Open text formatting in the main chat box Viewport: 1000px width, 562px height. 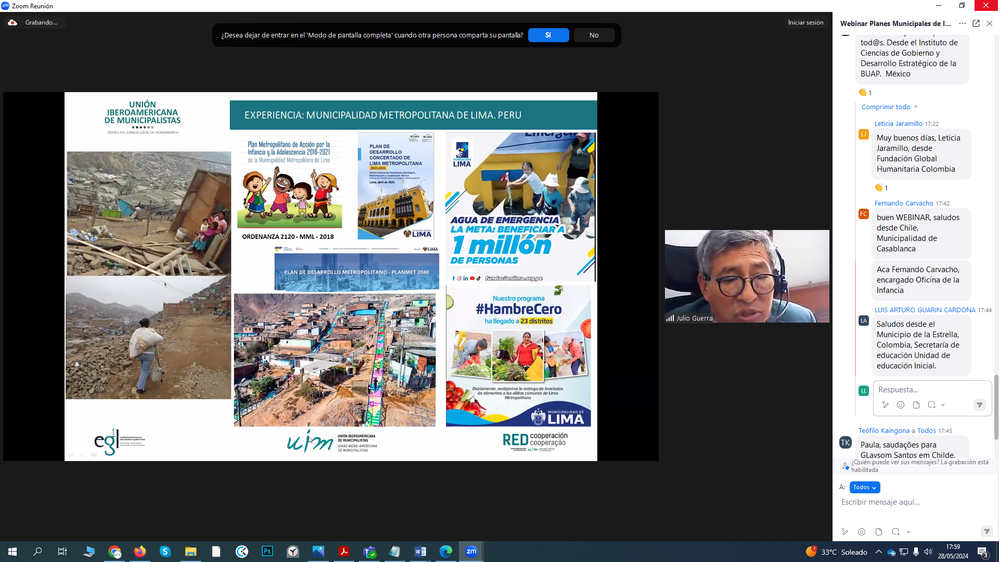pos(846,531)
